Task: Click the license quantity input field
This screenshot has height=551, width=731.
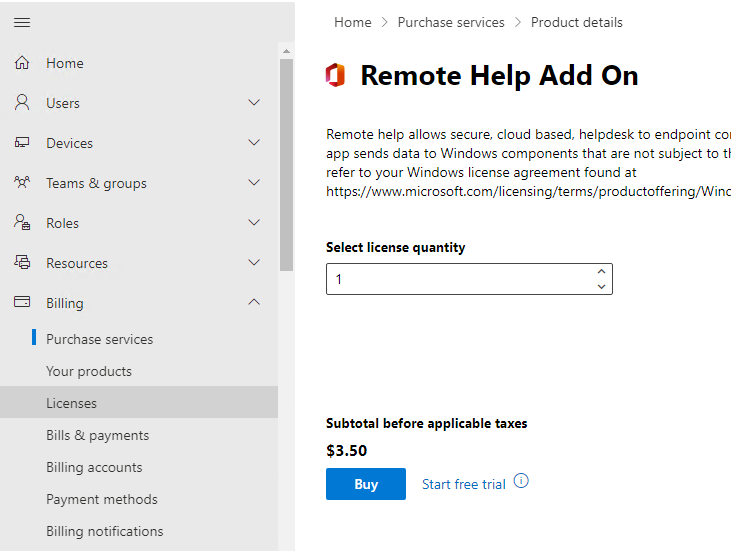Action: pos(469,279)
